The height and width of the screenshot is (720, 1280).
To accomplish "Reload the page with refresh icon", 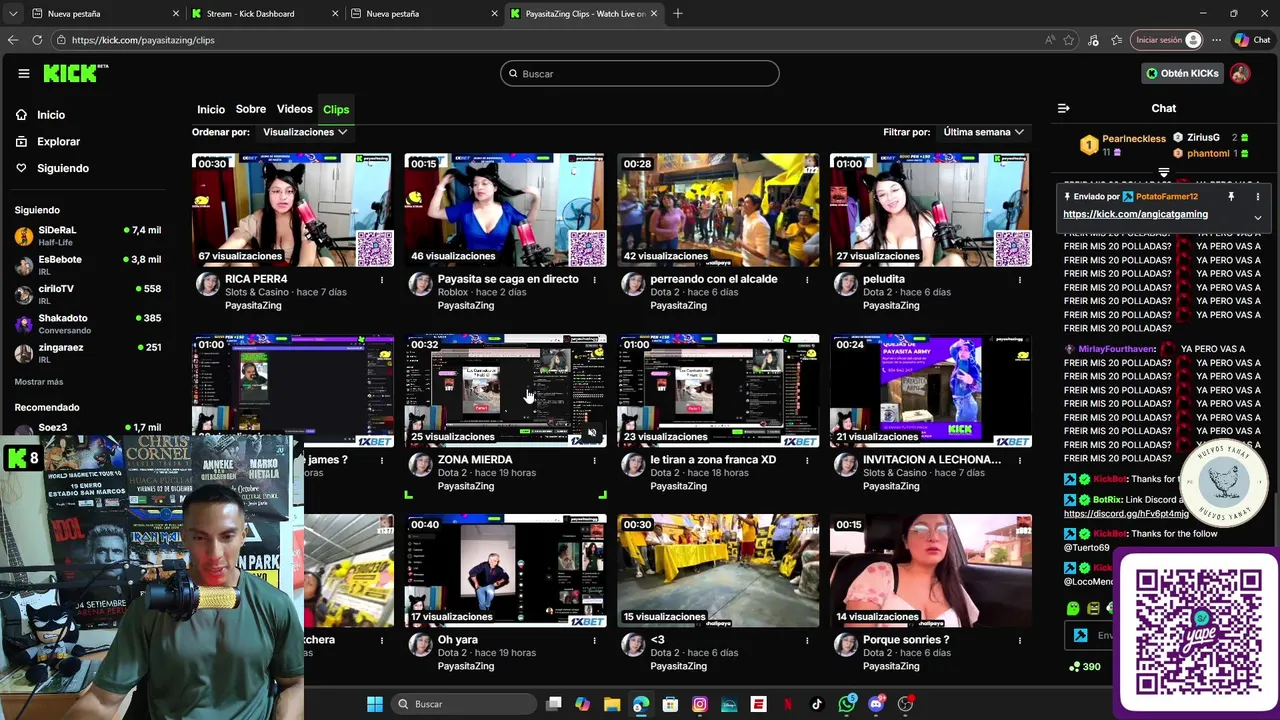I will point(37,40).
